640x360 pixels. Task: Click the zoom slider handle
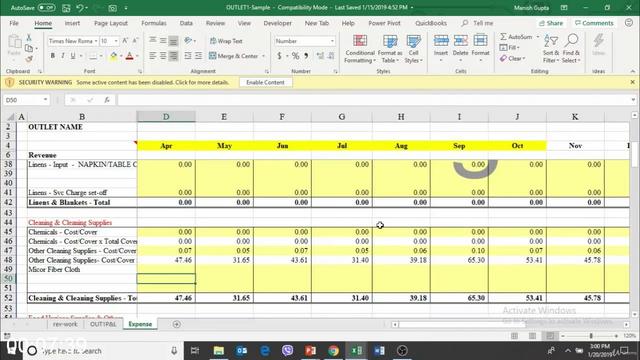[x=591, y=336]
